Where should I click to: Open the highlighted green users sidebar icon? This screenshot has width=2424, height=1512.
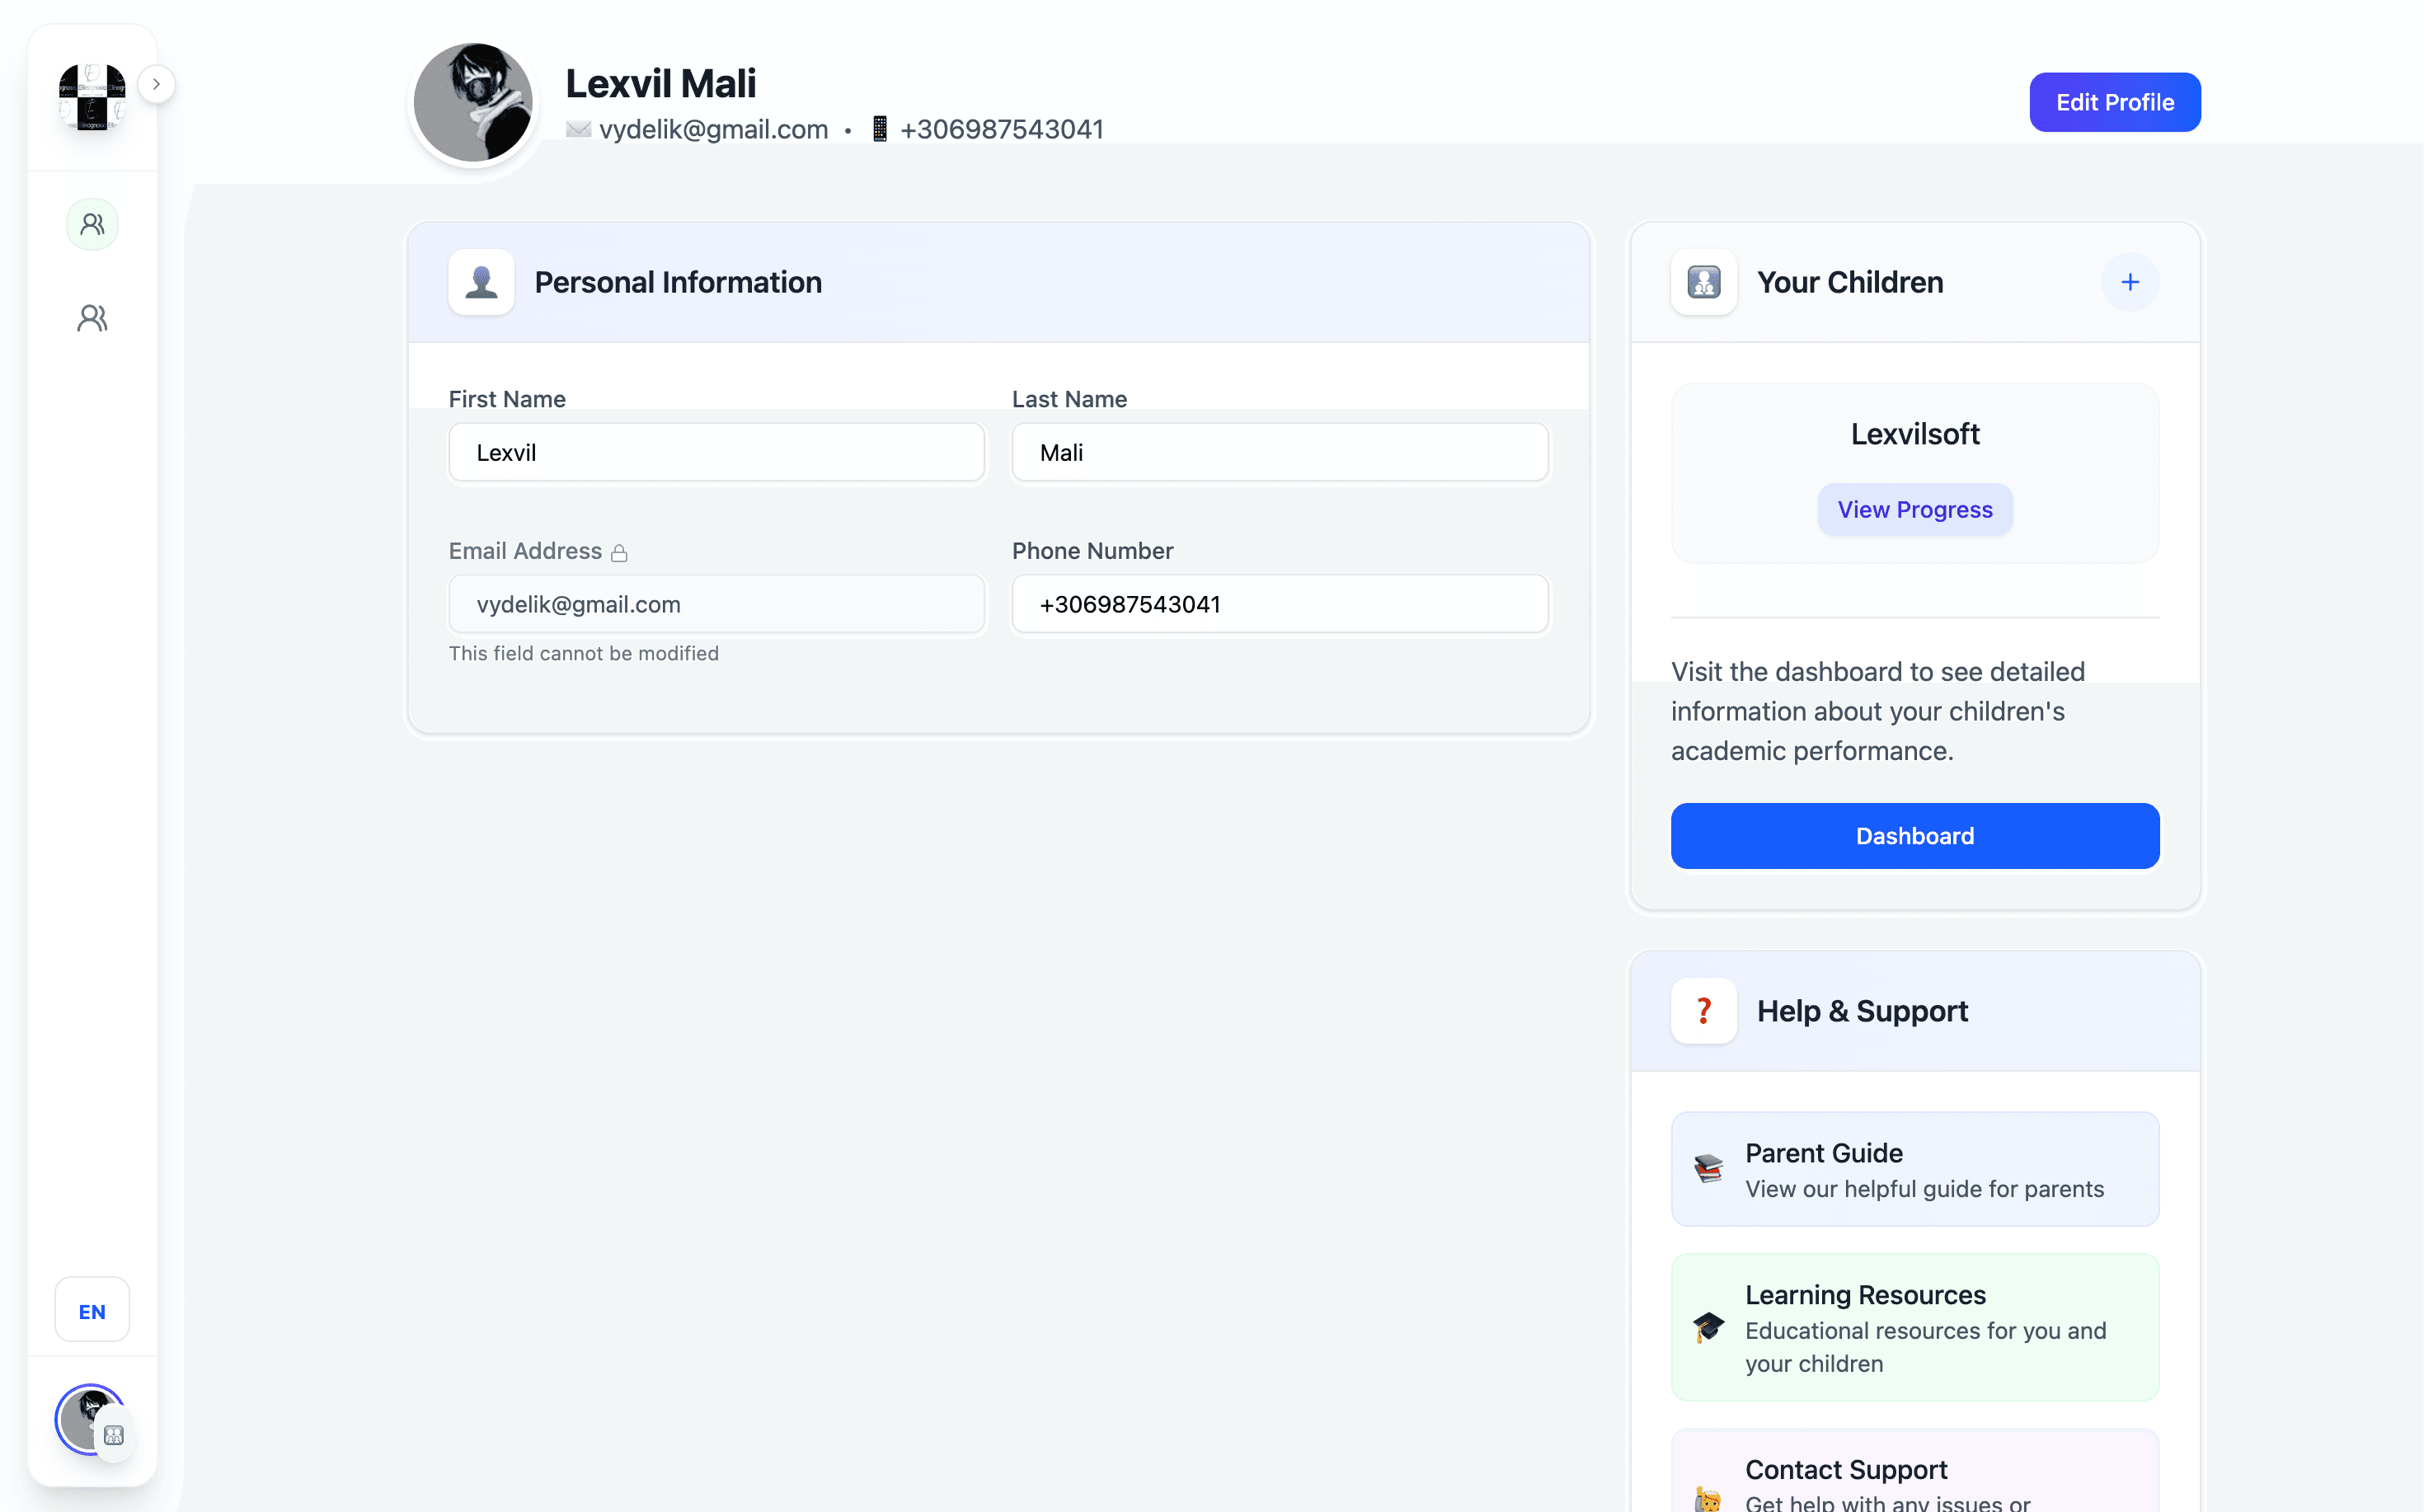pos(92,224)
